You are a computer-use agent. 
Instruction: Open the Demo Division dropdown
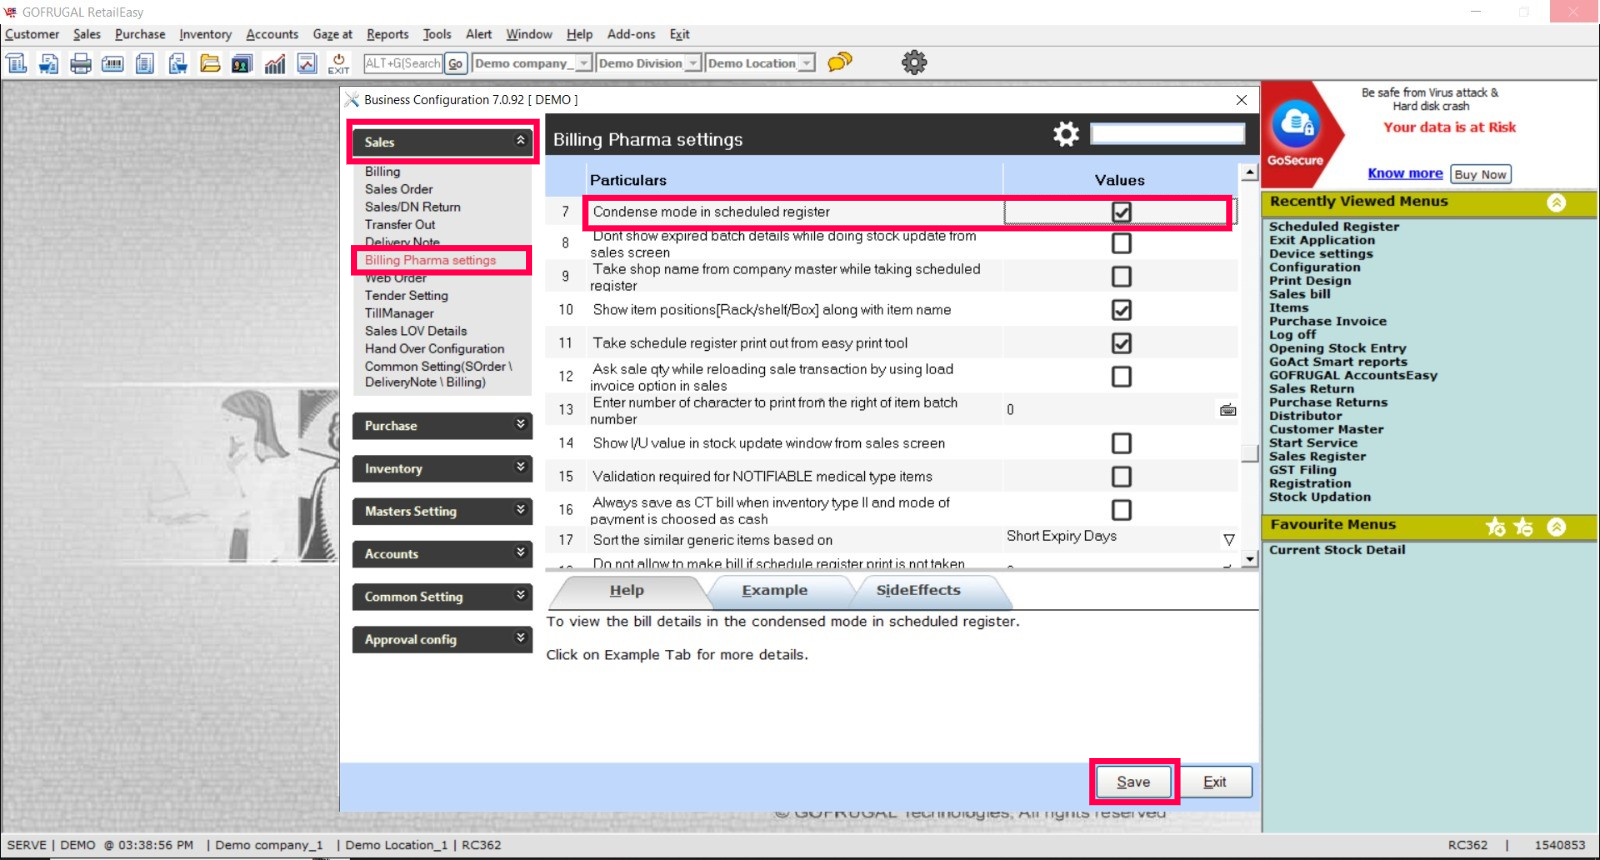click(693, 63)
